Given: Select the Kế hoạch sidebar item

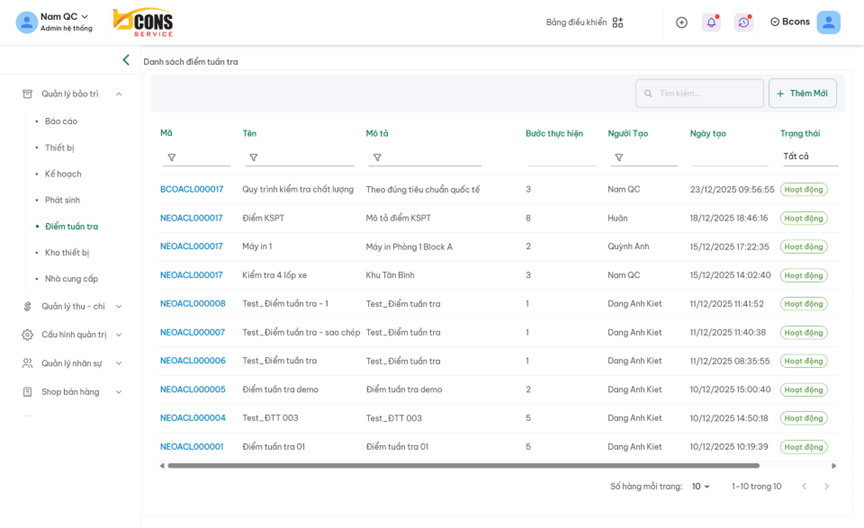Looking at the screenshot, I should [x=63, y=174].
